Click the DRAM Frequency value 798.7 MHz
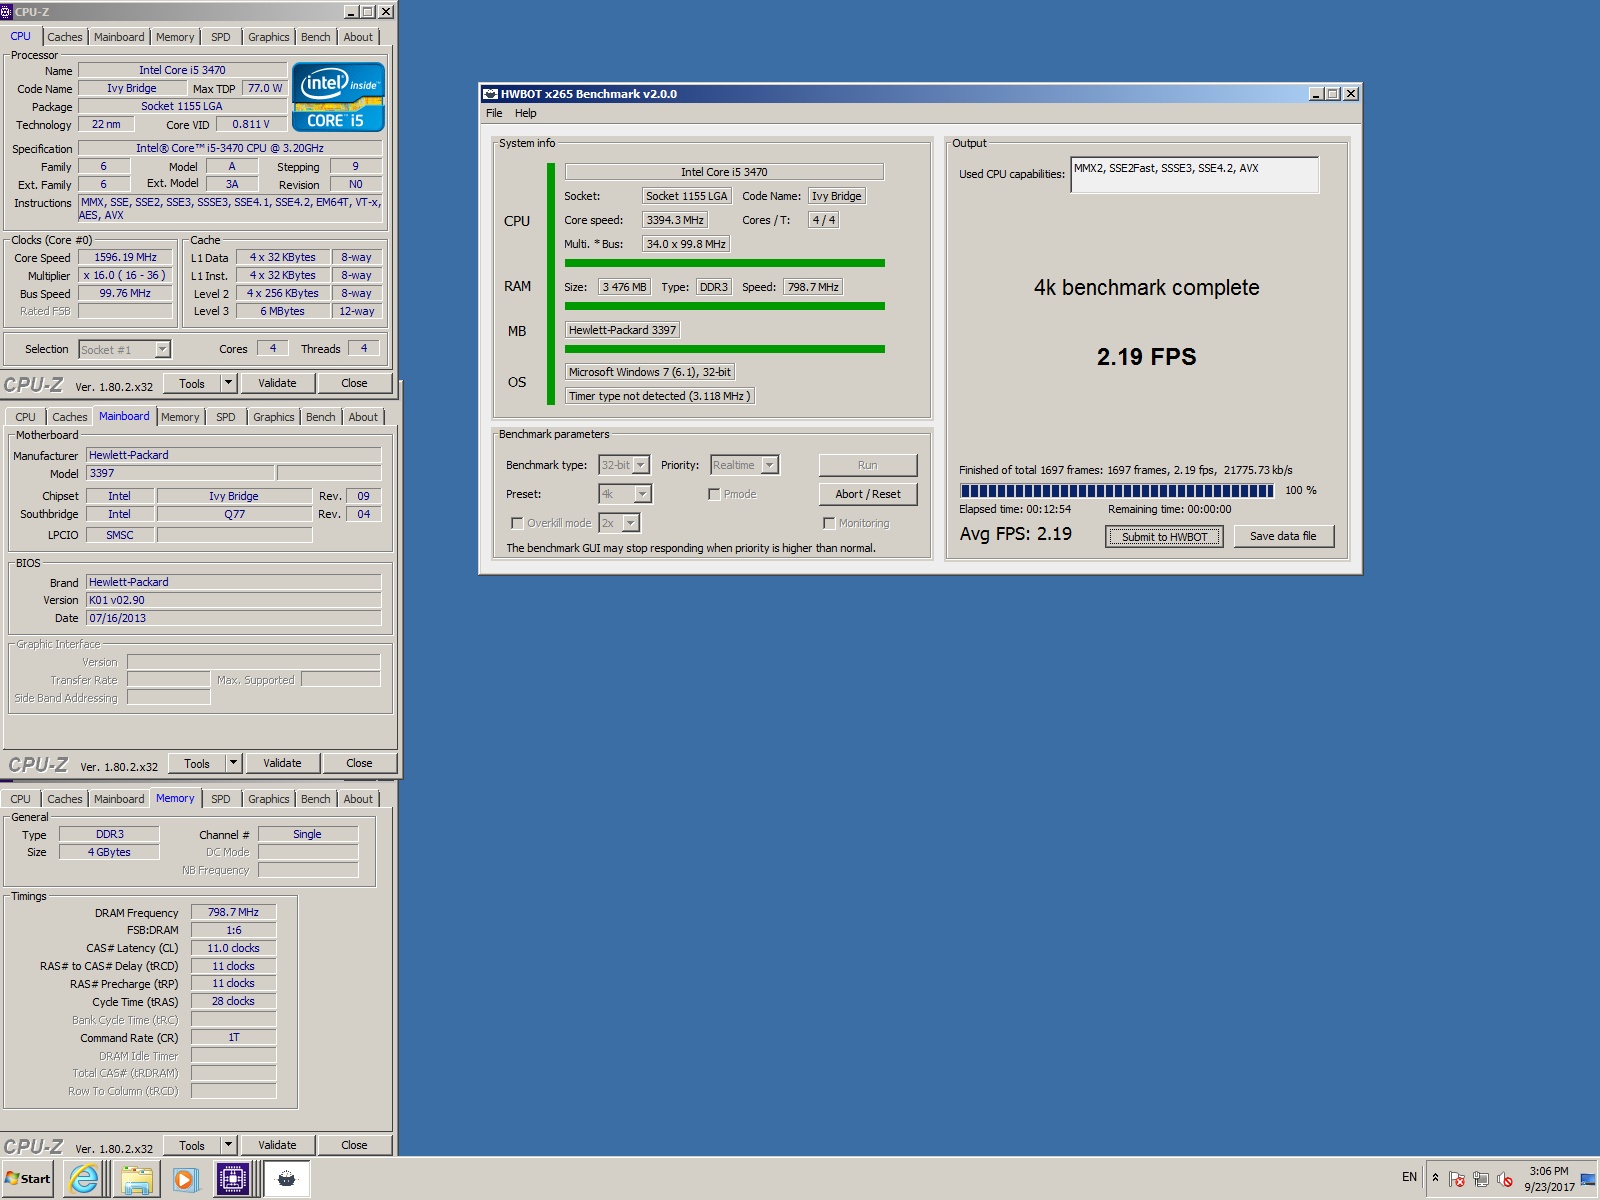The image size is (1600, 1200). click(x=233, y=912)
